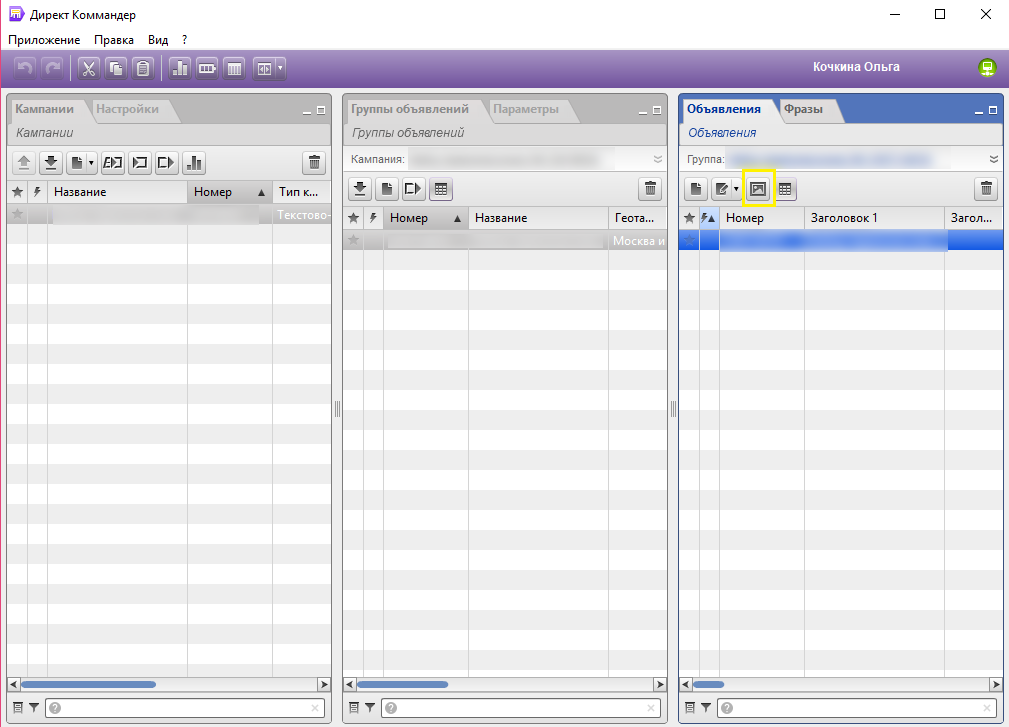Download campaigns with the Campaigns download arrow
Screen dimensions: 1009x727
tap(51, 163)
